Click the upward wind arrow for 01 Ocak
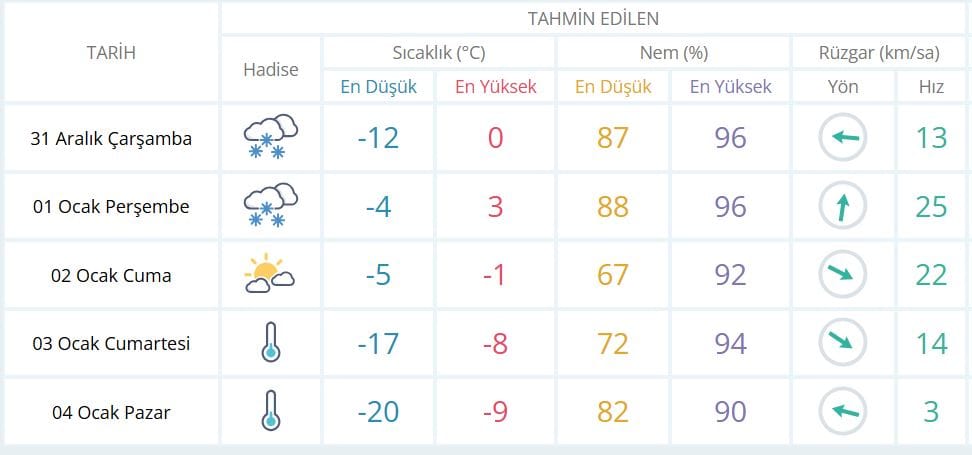The height and width of the screenshot is (455, 972). pos(843,206)
